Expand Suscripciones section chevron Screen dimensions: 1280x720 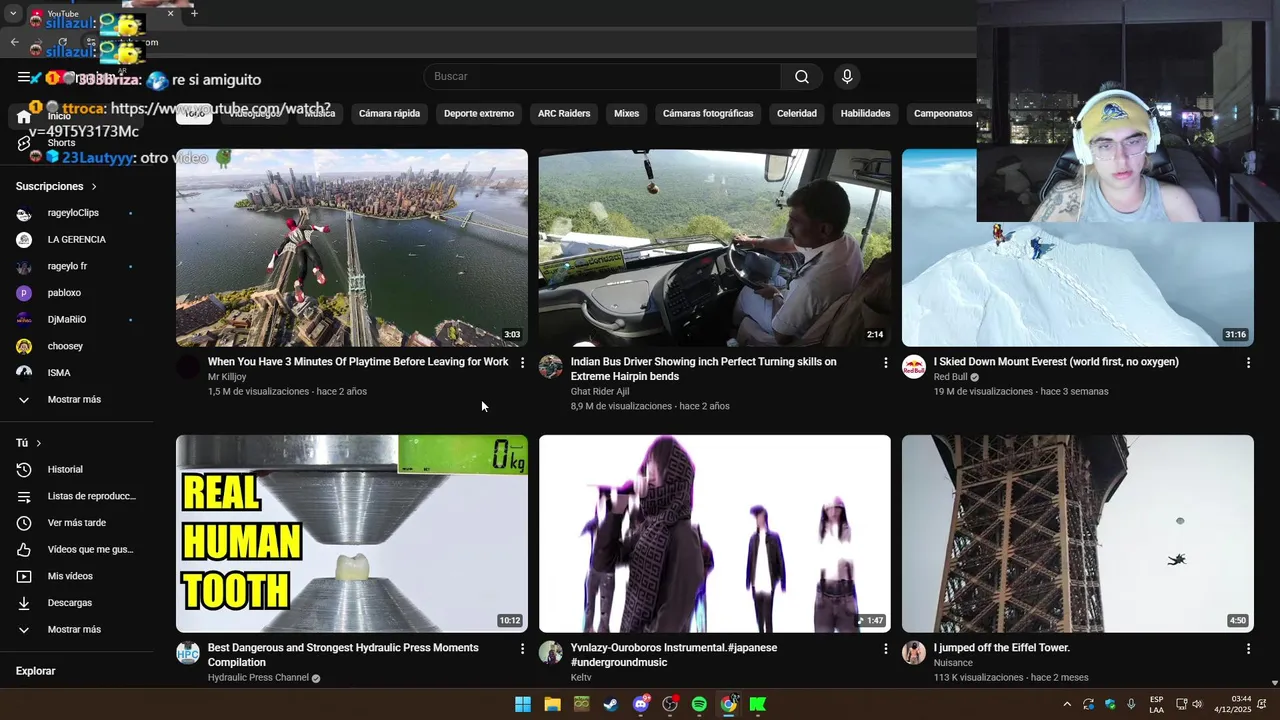(94, 187)
